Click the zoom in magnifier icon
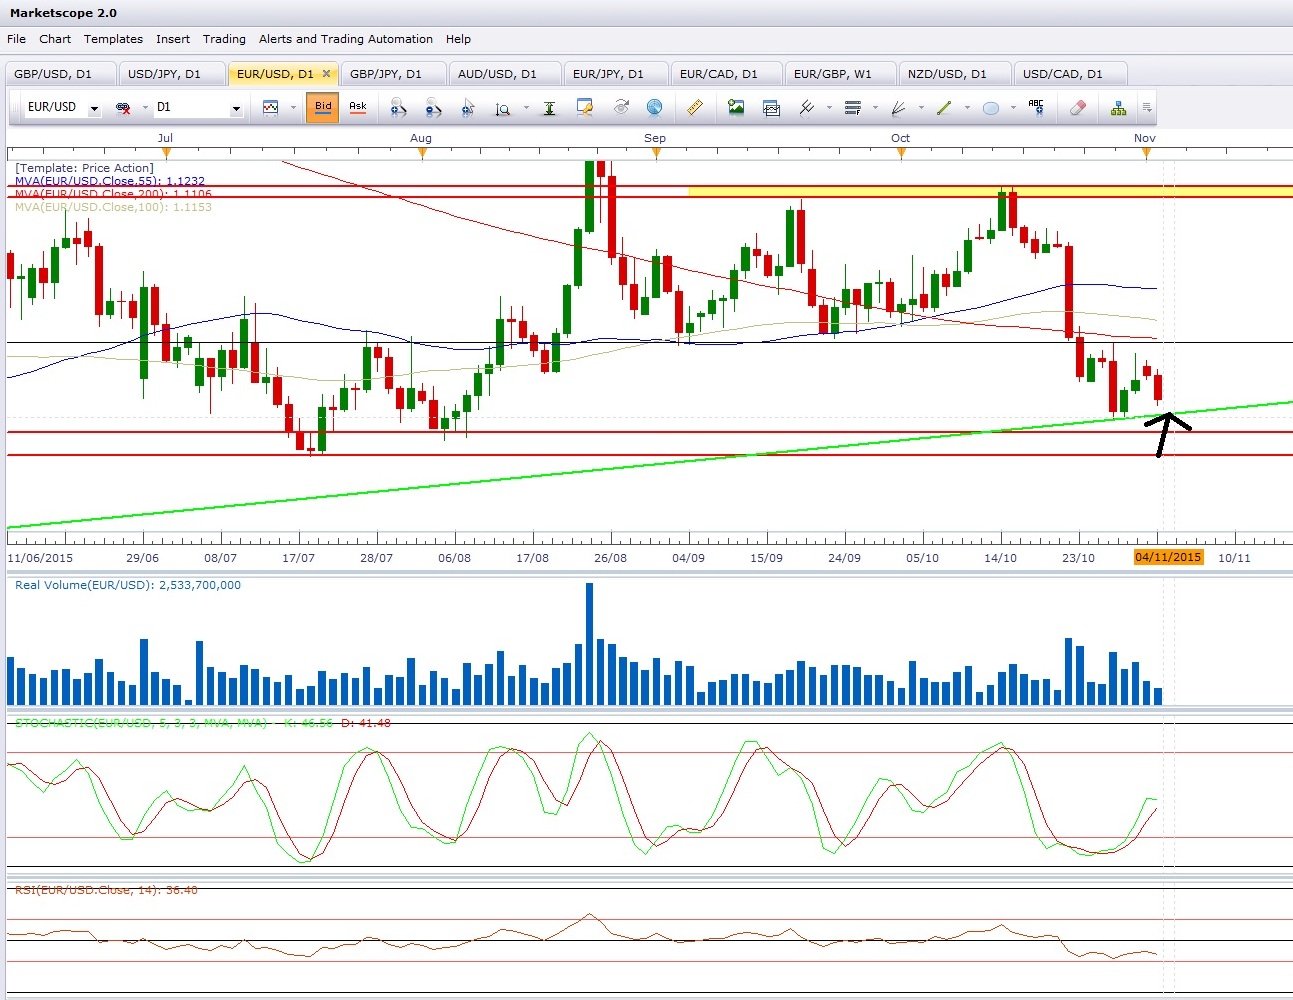This screenshot has width=1293, height=1000. 398,107
